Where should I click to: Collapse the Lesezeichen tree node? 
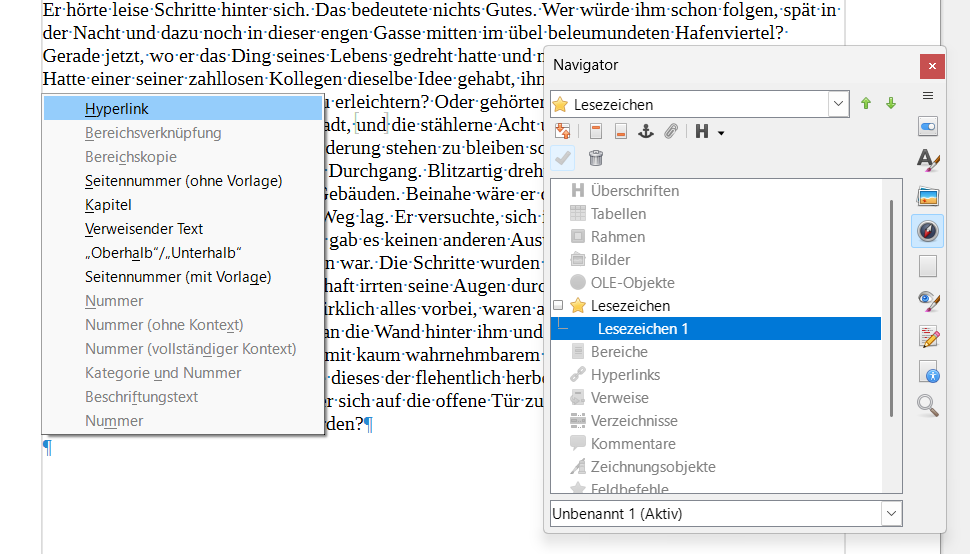pos(558,306)
